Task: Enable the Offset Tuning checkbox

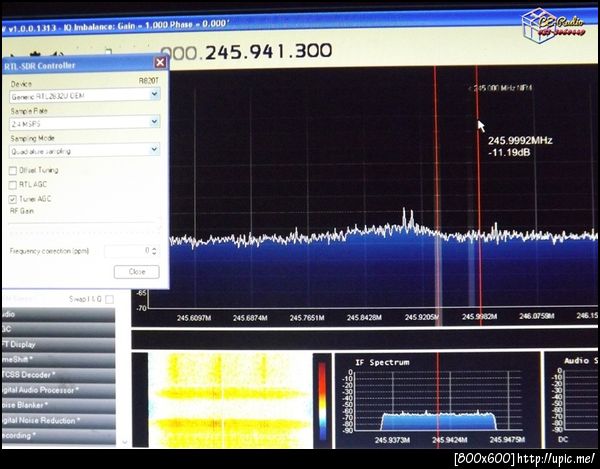Action: pyautogui.click(x=13, y=171)
